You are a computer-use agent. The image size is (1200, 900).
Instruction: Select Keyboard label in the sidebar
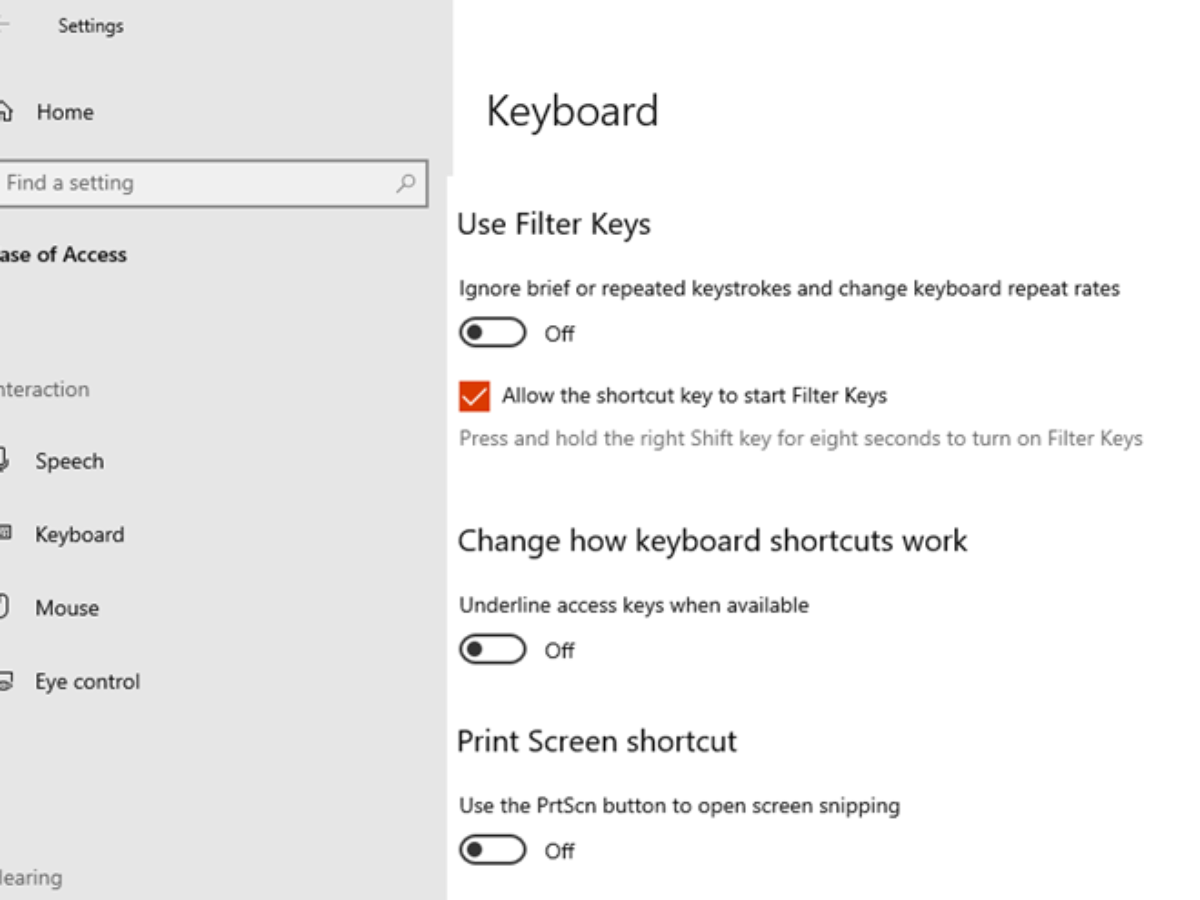pos(80,535)
